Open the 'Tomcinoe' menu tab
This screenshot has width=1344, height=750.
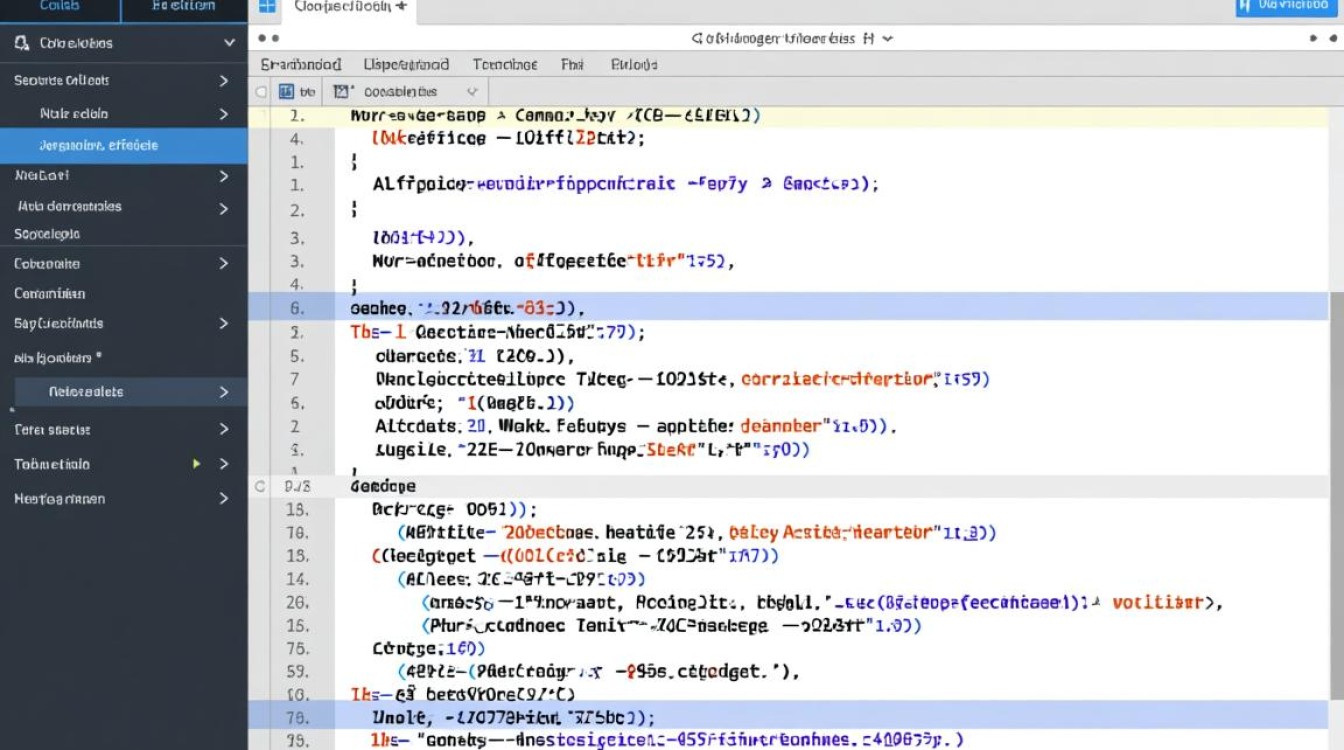pyautogui.click(x=505, y=64)
